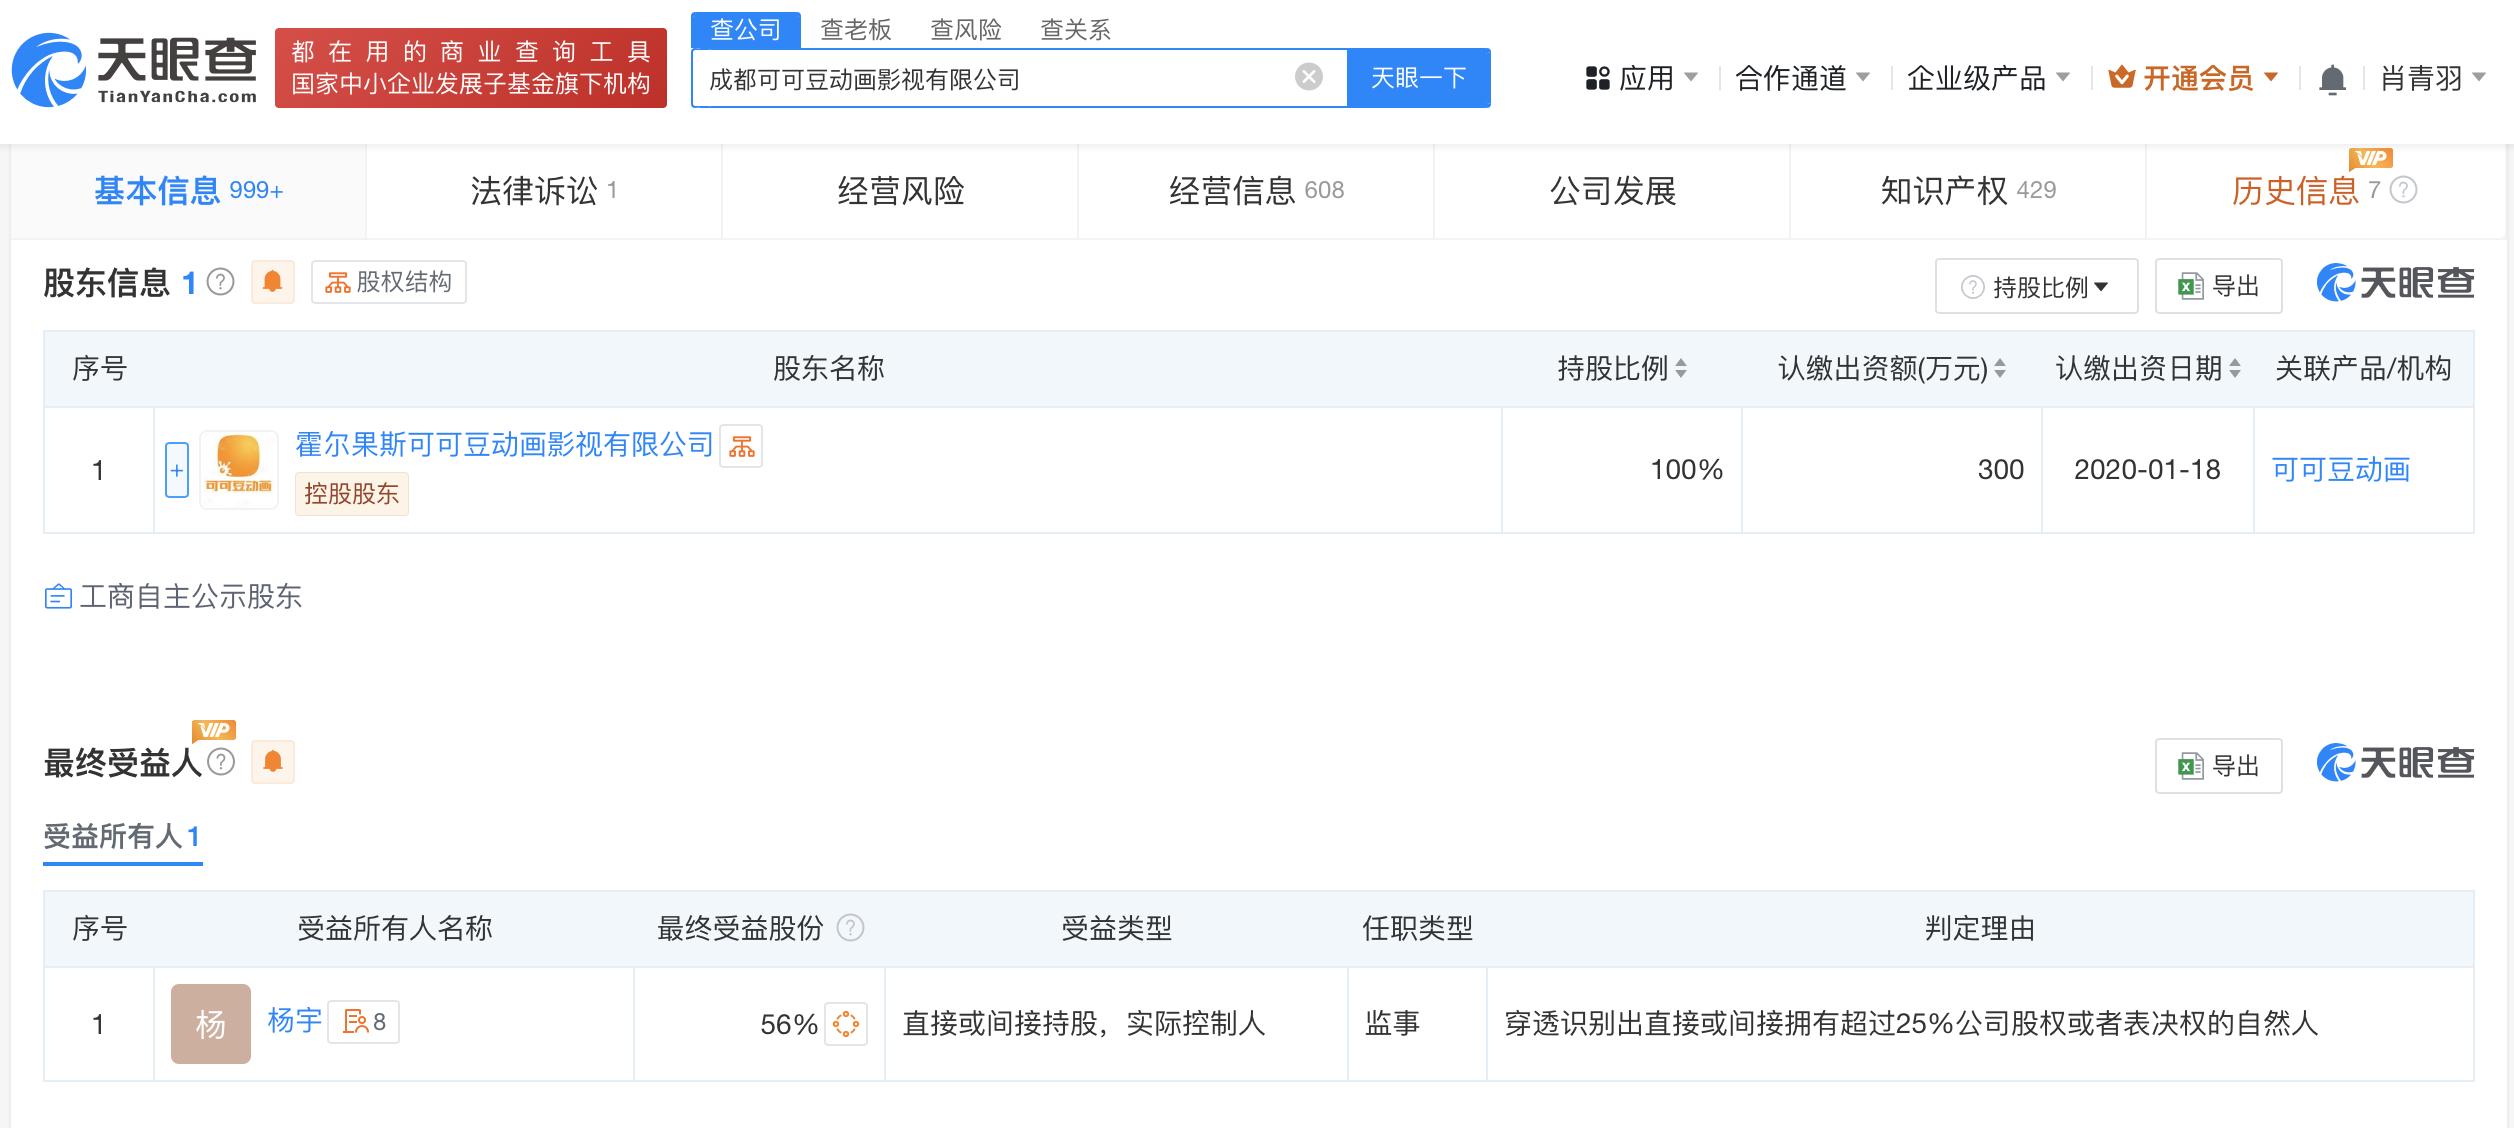Expand the shareholder row plus button
Screen dimensions: 2514x1128
tap(177, 470)
